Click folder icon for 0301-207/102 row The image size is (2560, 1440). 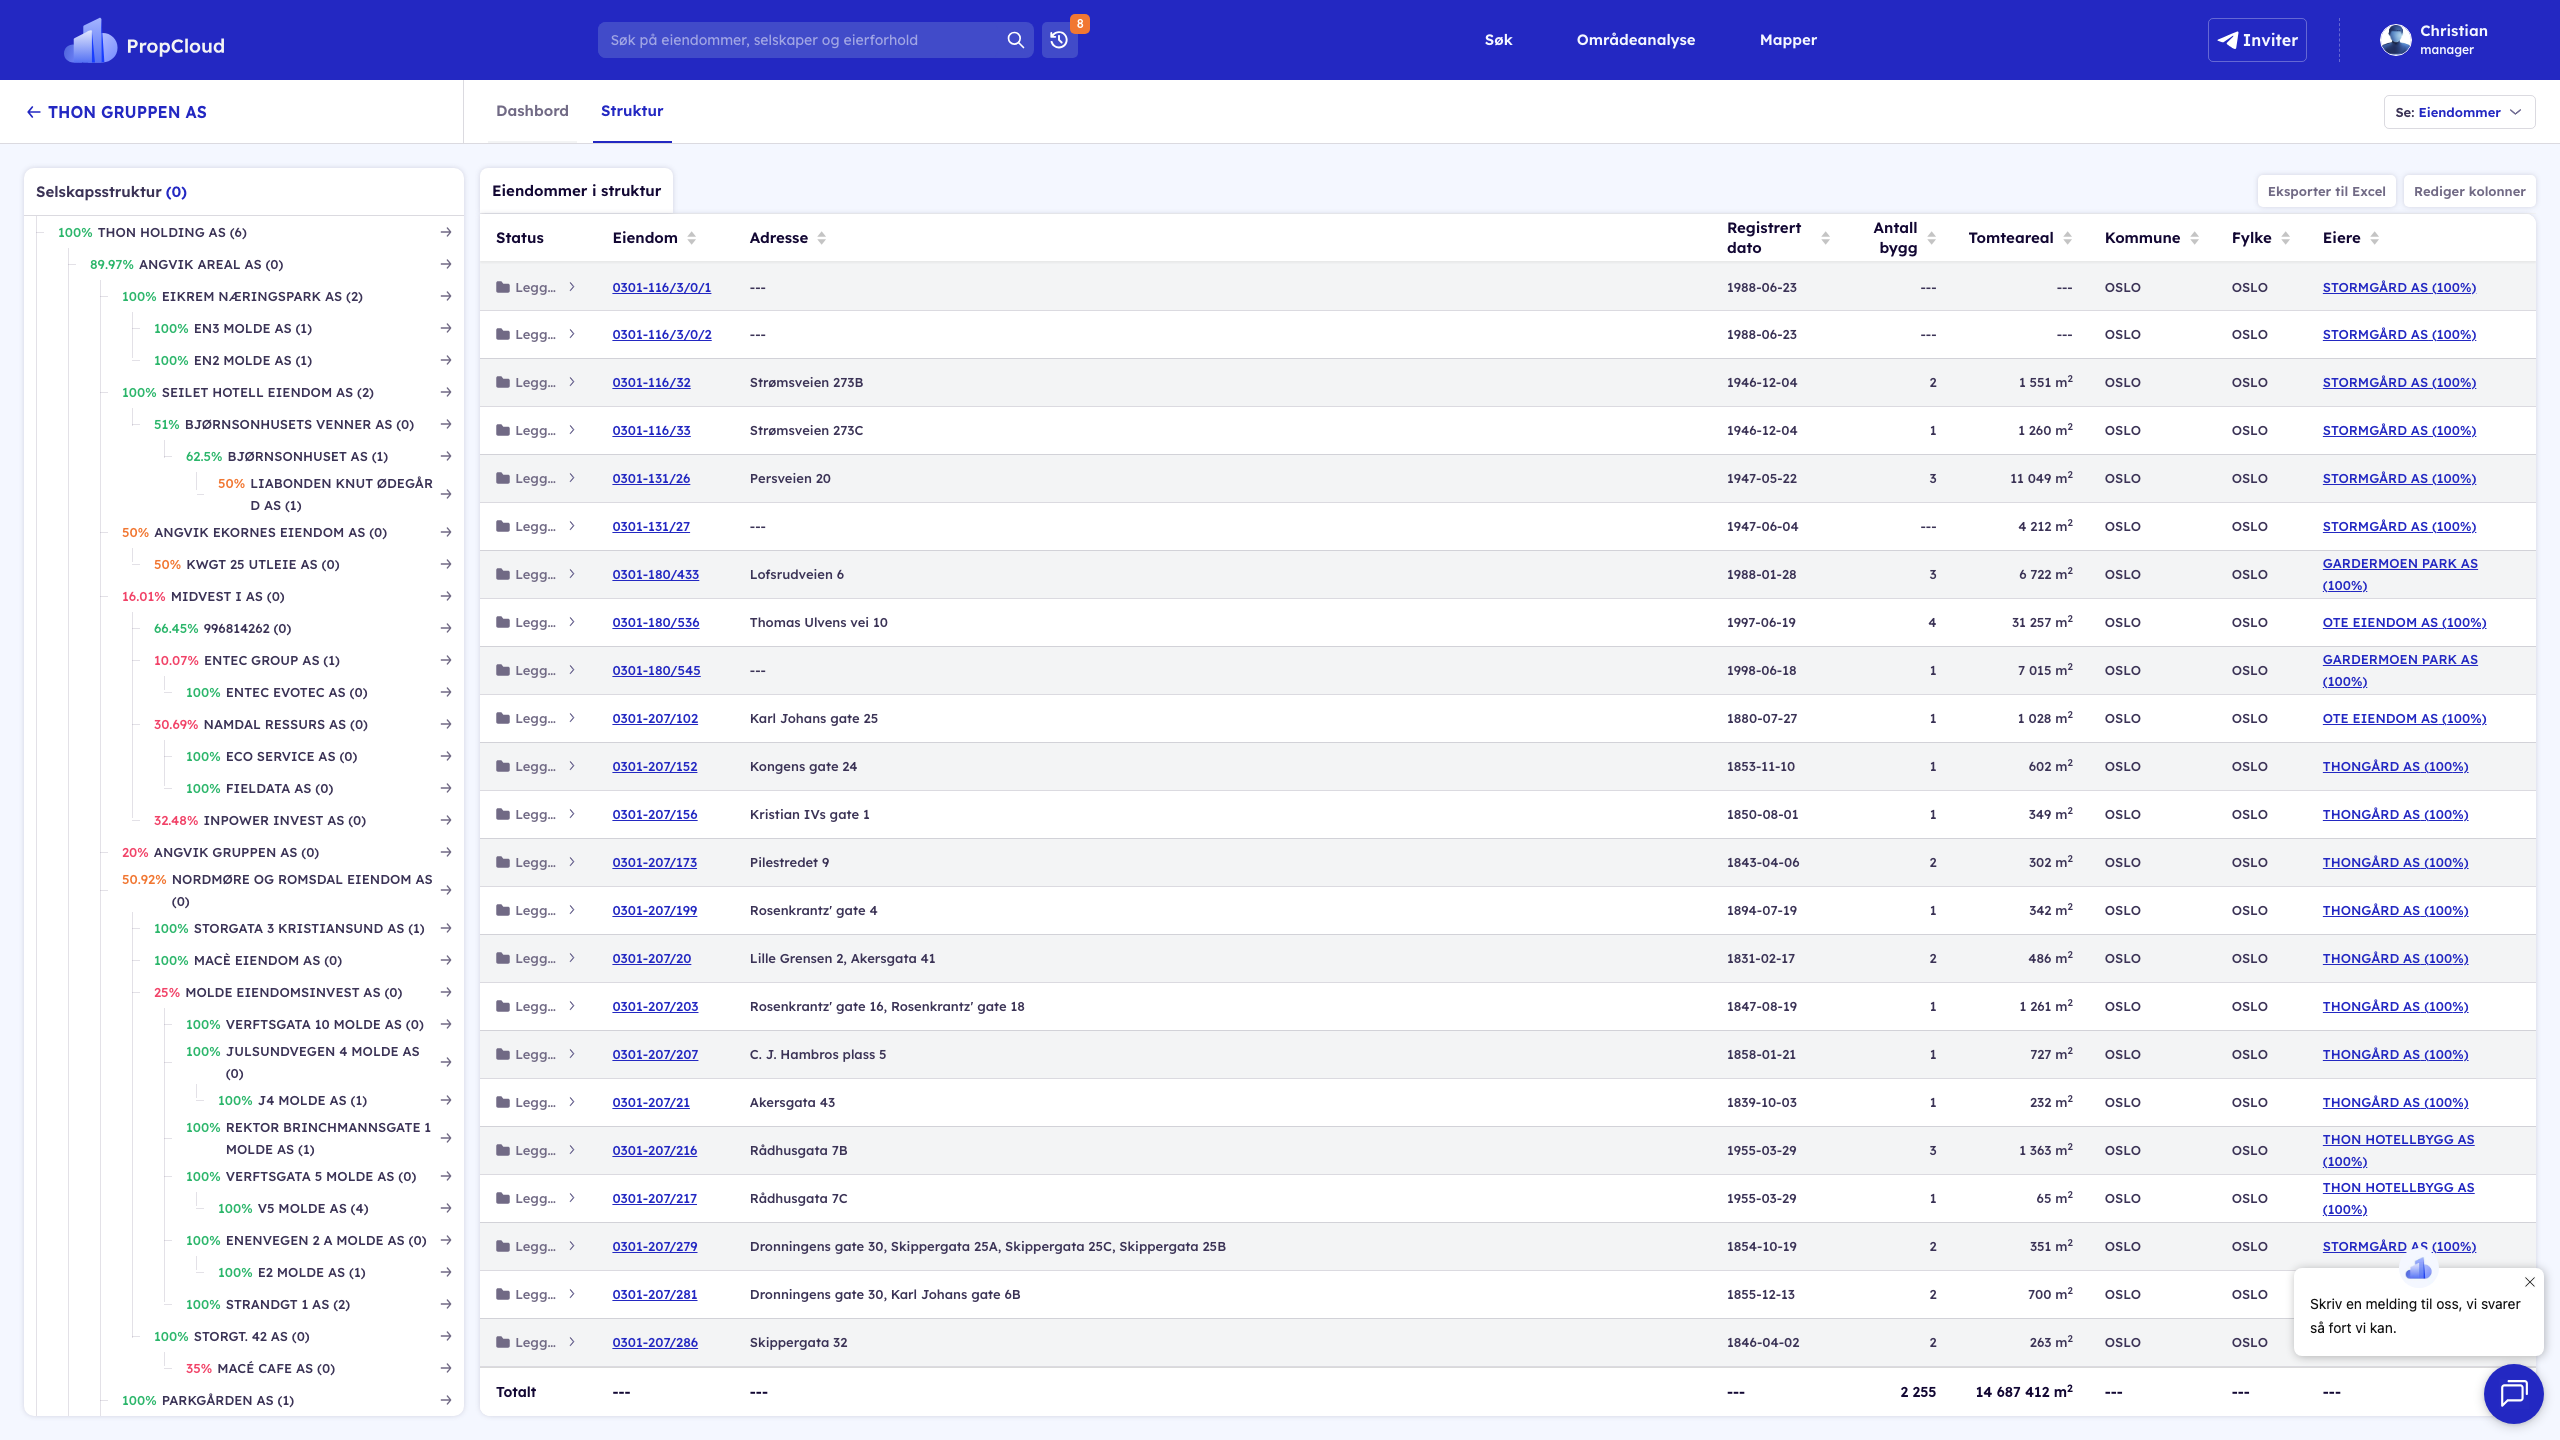tap(503, 718)
